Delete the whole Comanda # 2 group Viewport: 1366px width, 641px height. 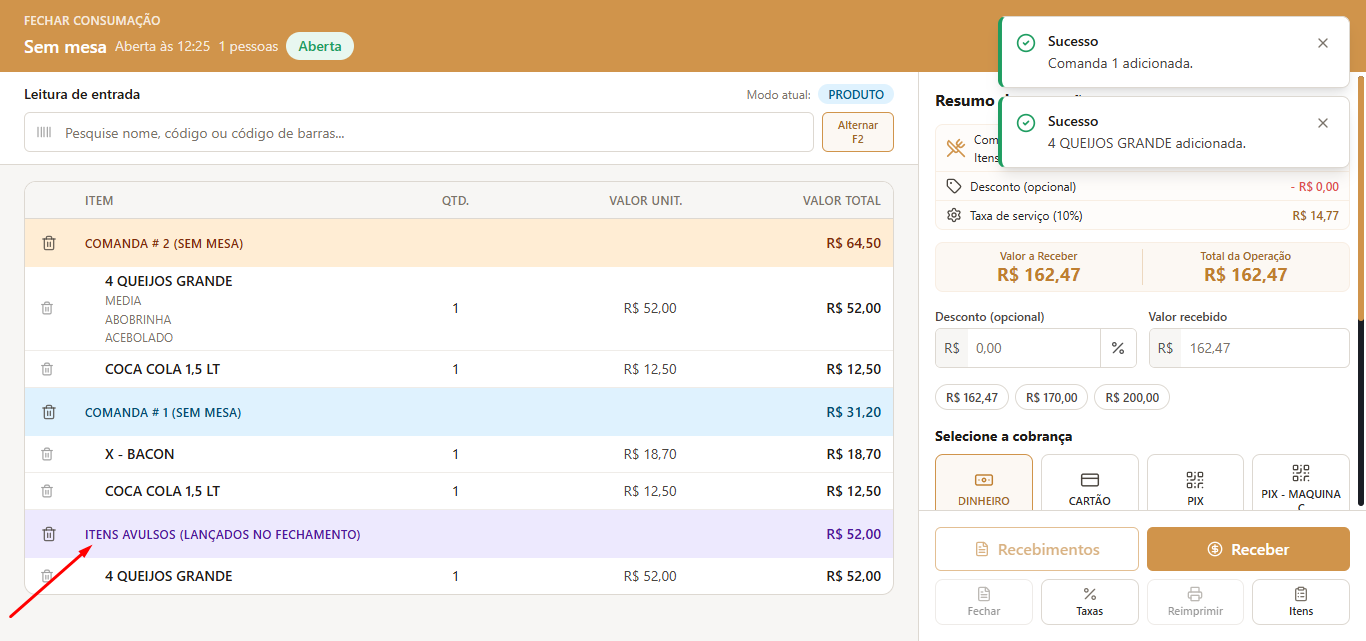(x=48, y=243)
